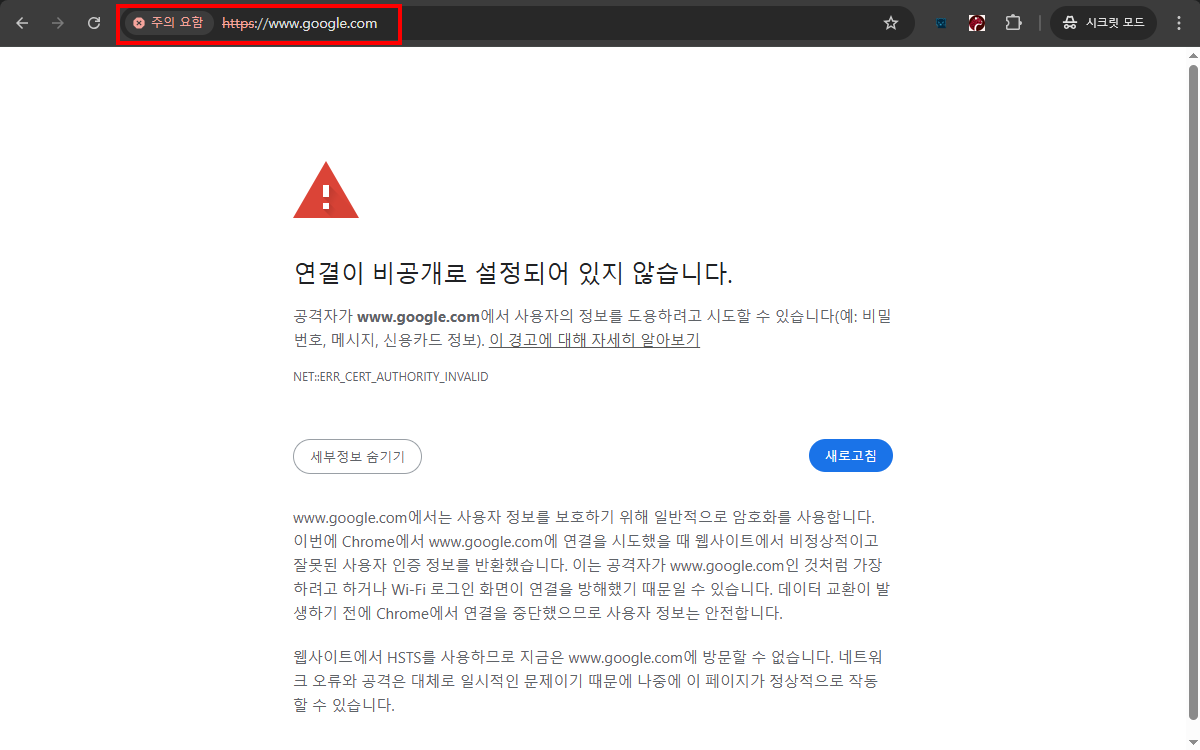Go back to the previous page

coord(22,23)
